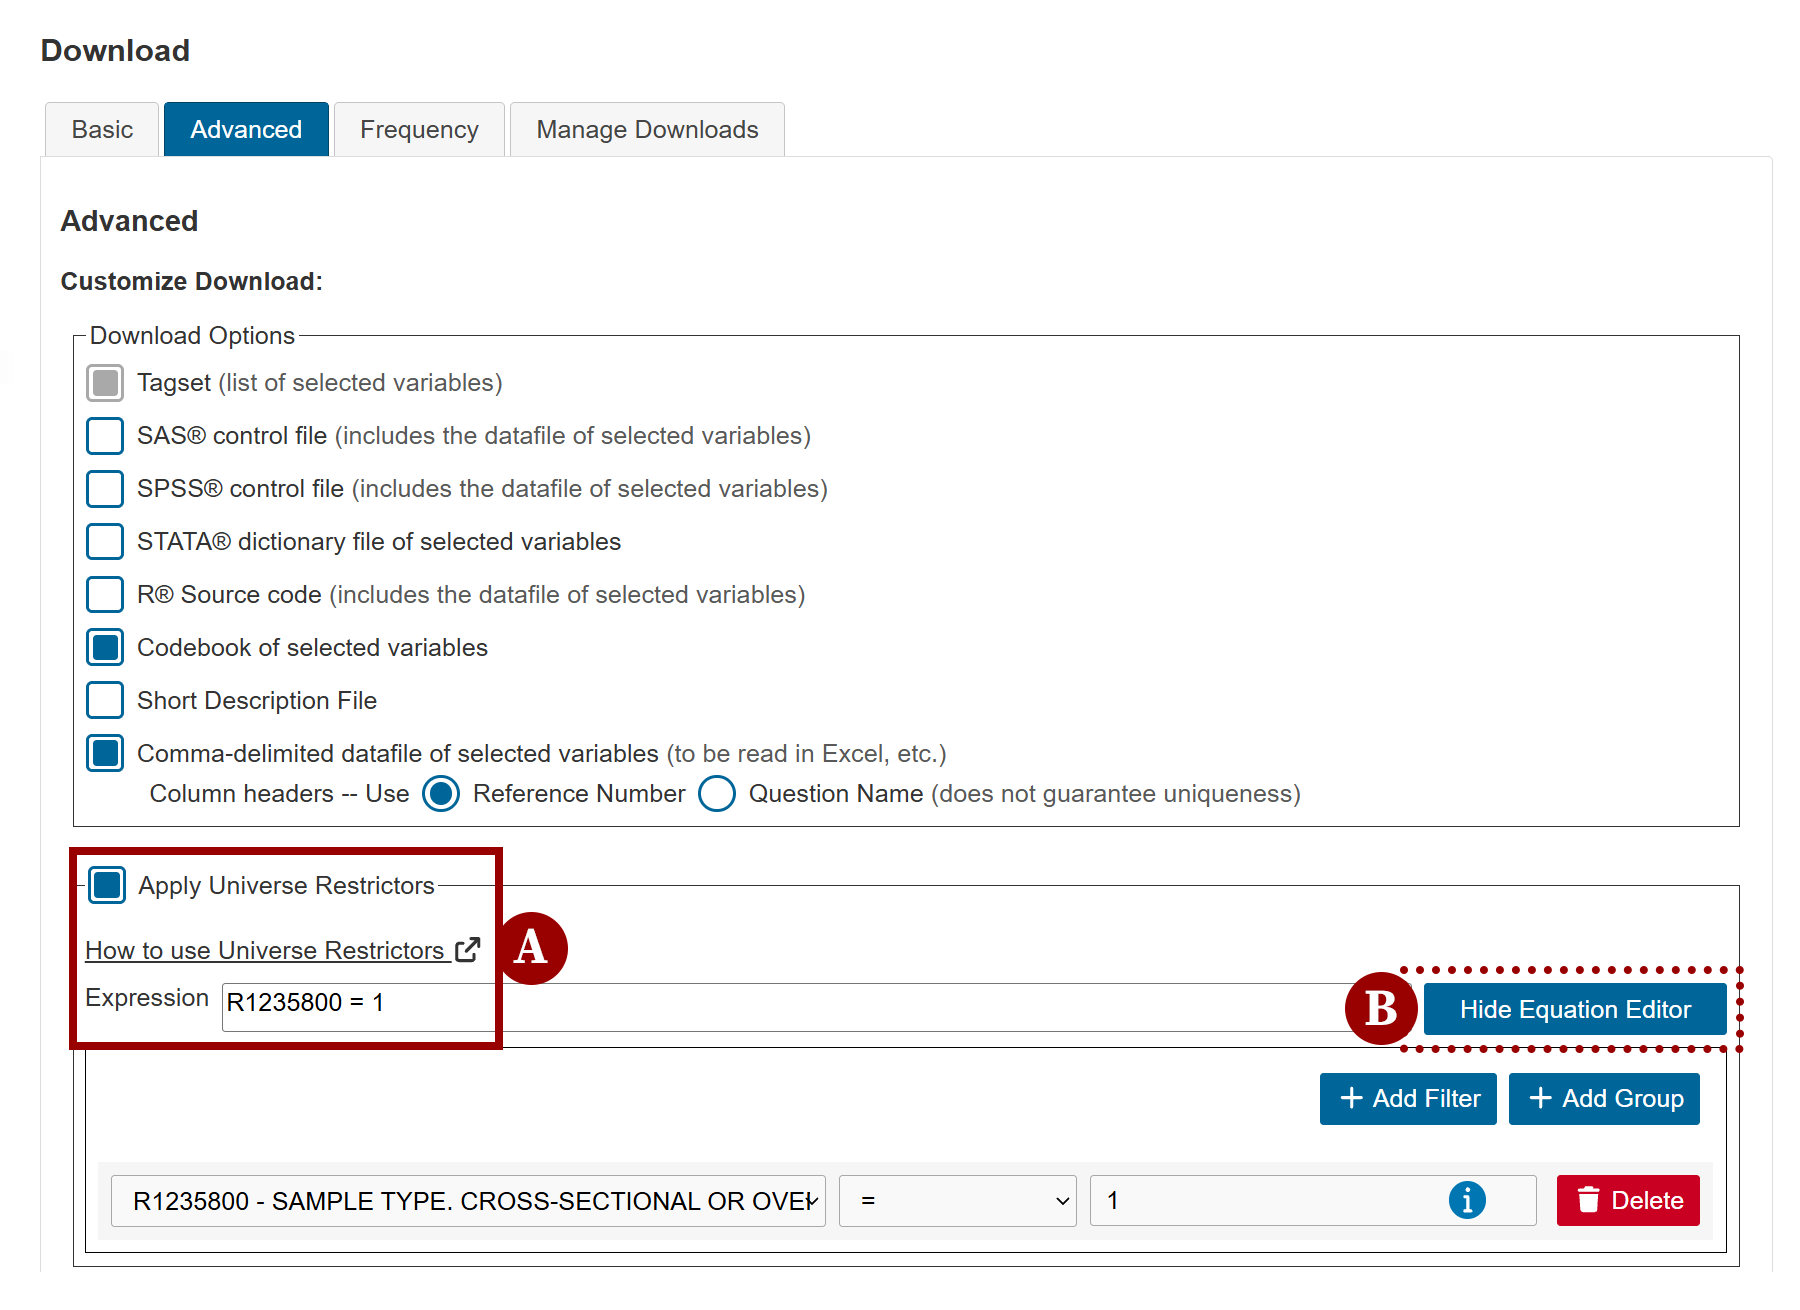The height and width of the screenshot is (1310, 1800).
Task: Click the plus icon on Add Group
Action: pos(1541,1098)
